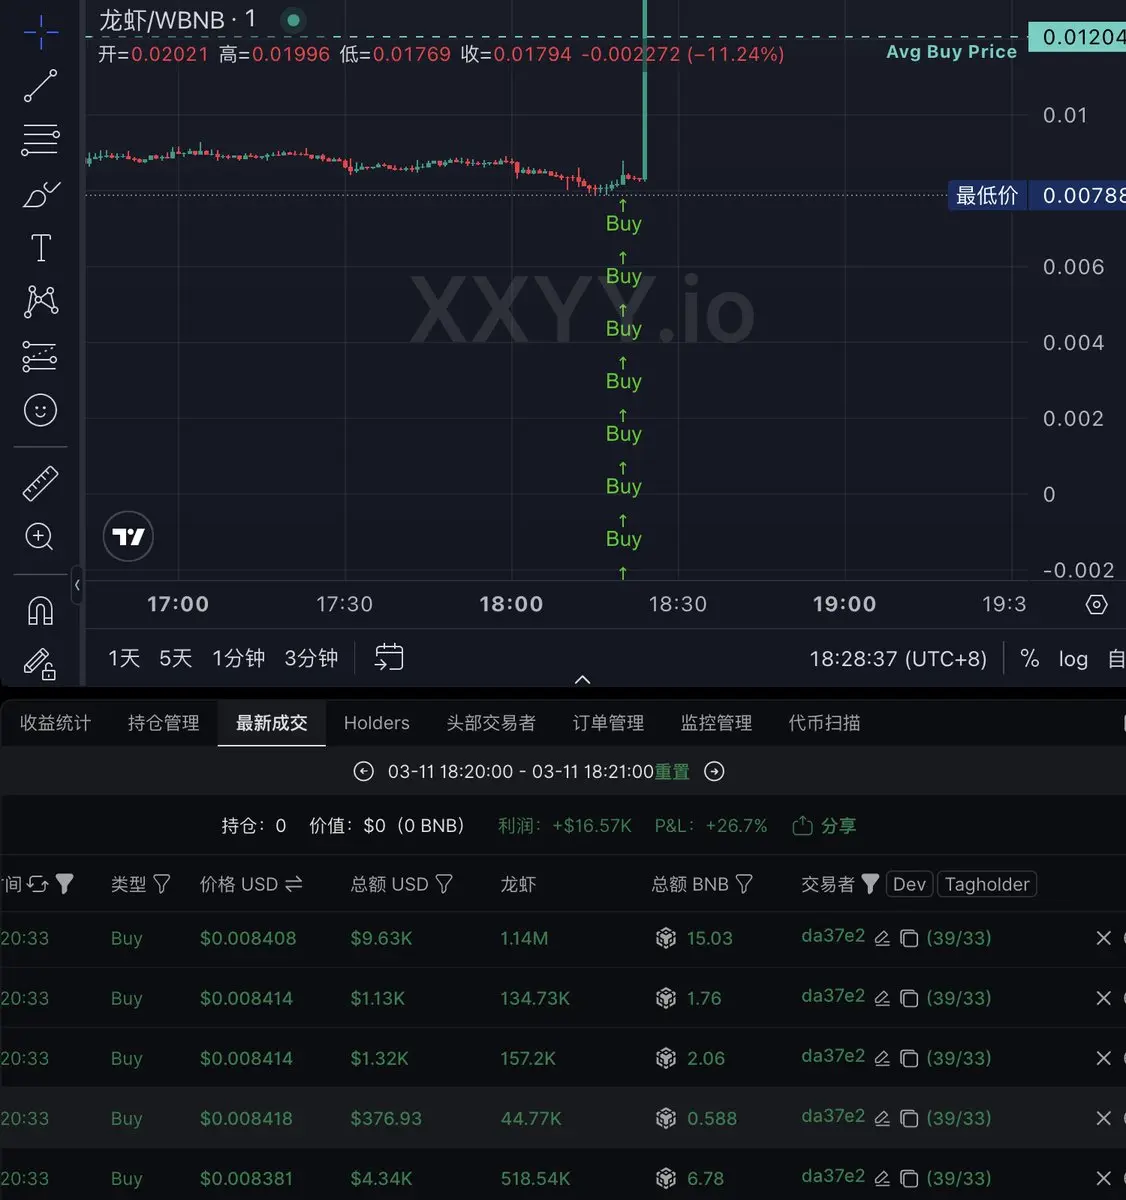Open the Holders tab
This screenshot has width=1126, height=1200.
click(377, 723)
